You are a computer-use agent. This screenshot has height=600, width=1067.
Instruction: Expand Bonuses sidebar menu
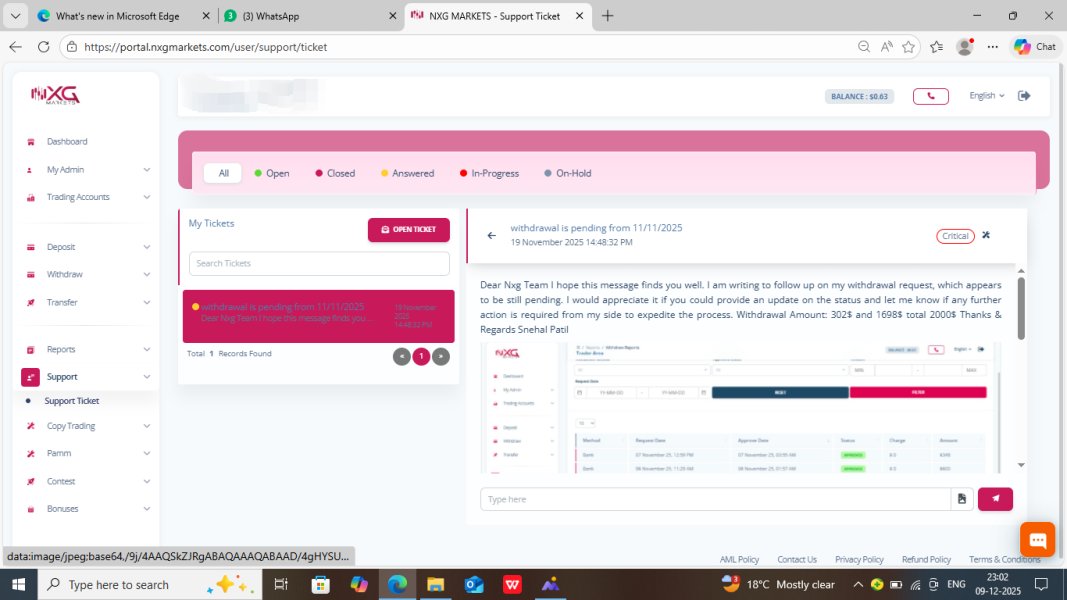pos(86,509)
